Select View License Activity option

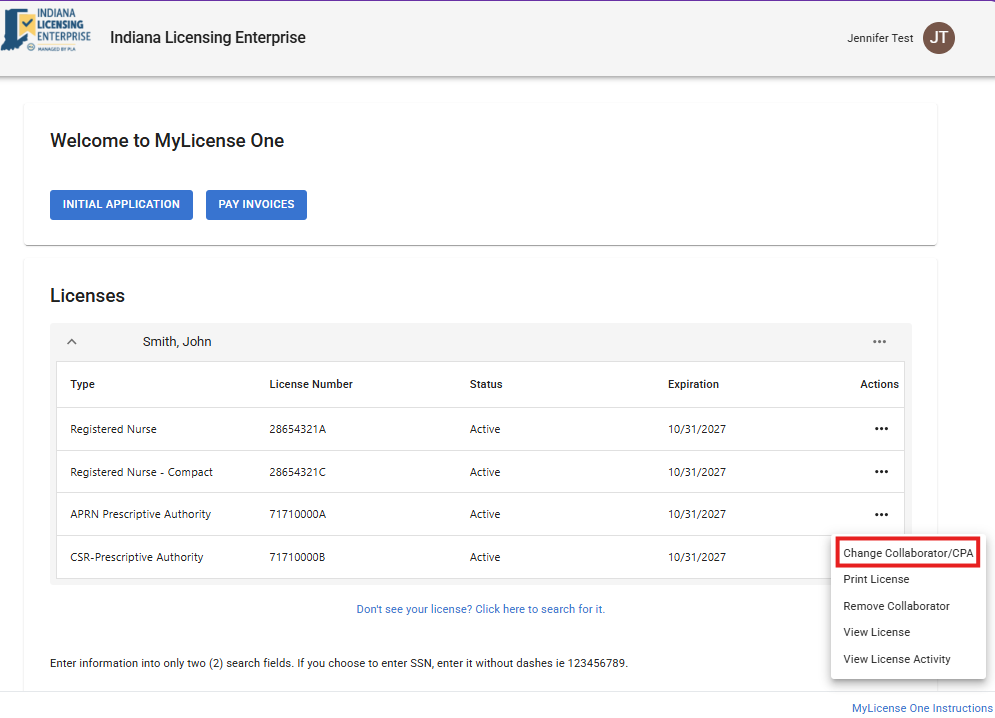[896, 659]
